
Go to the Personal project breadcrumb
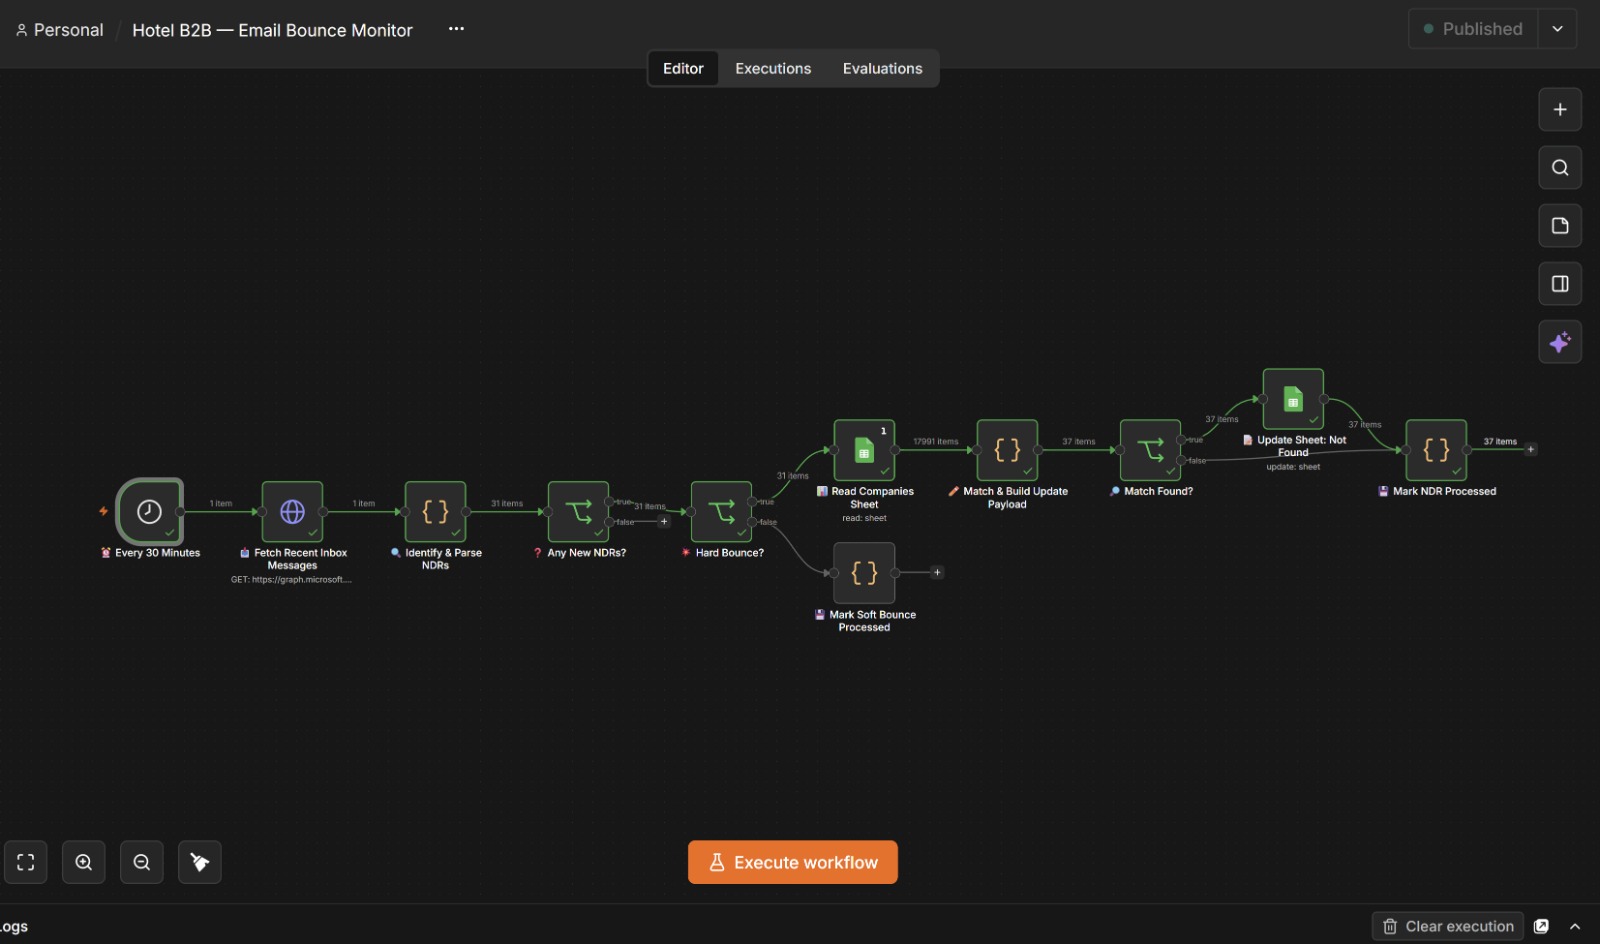60,30
